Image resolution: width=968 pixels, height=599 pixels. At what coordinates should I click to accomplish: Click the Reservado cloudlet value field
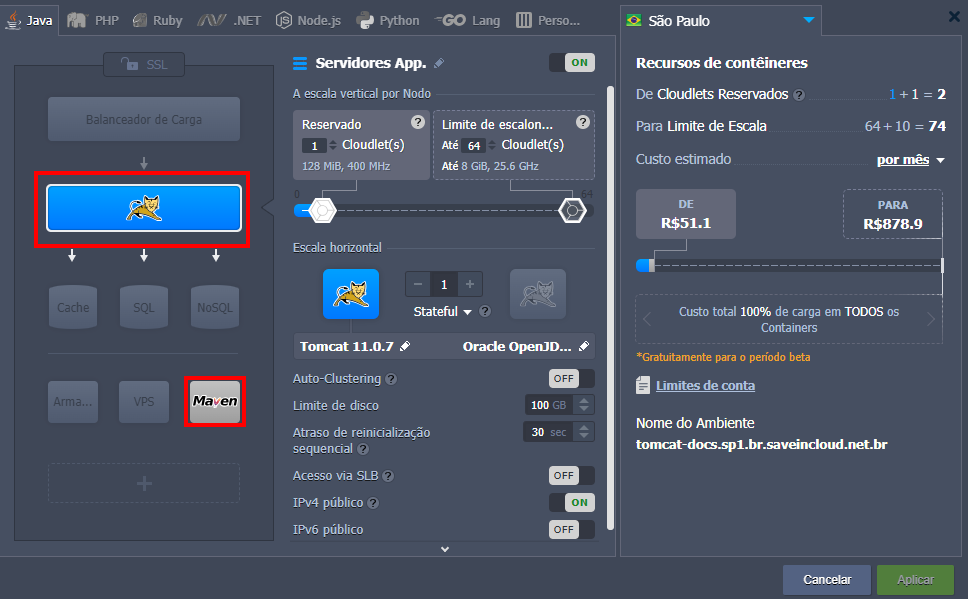pyautogui.click(x=314, y=146)
